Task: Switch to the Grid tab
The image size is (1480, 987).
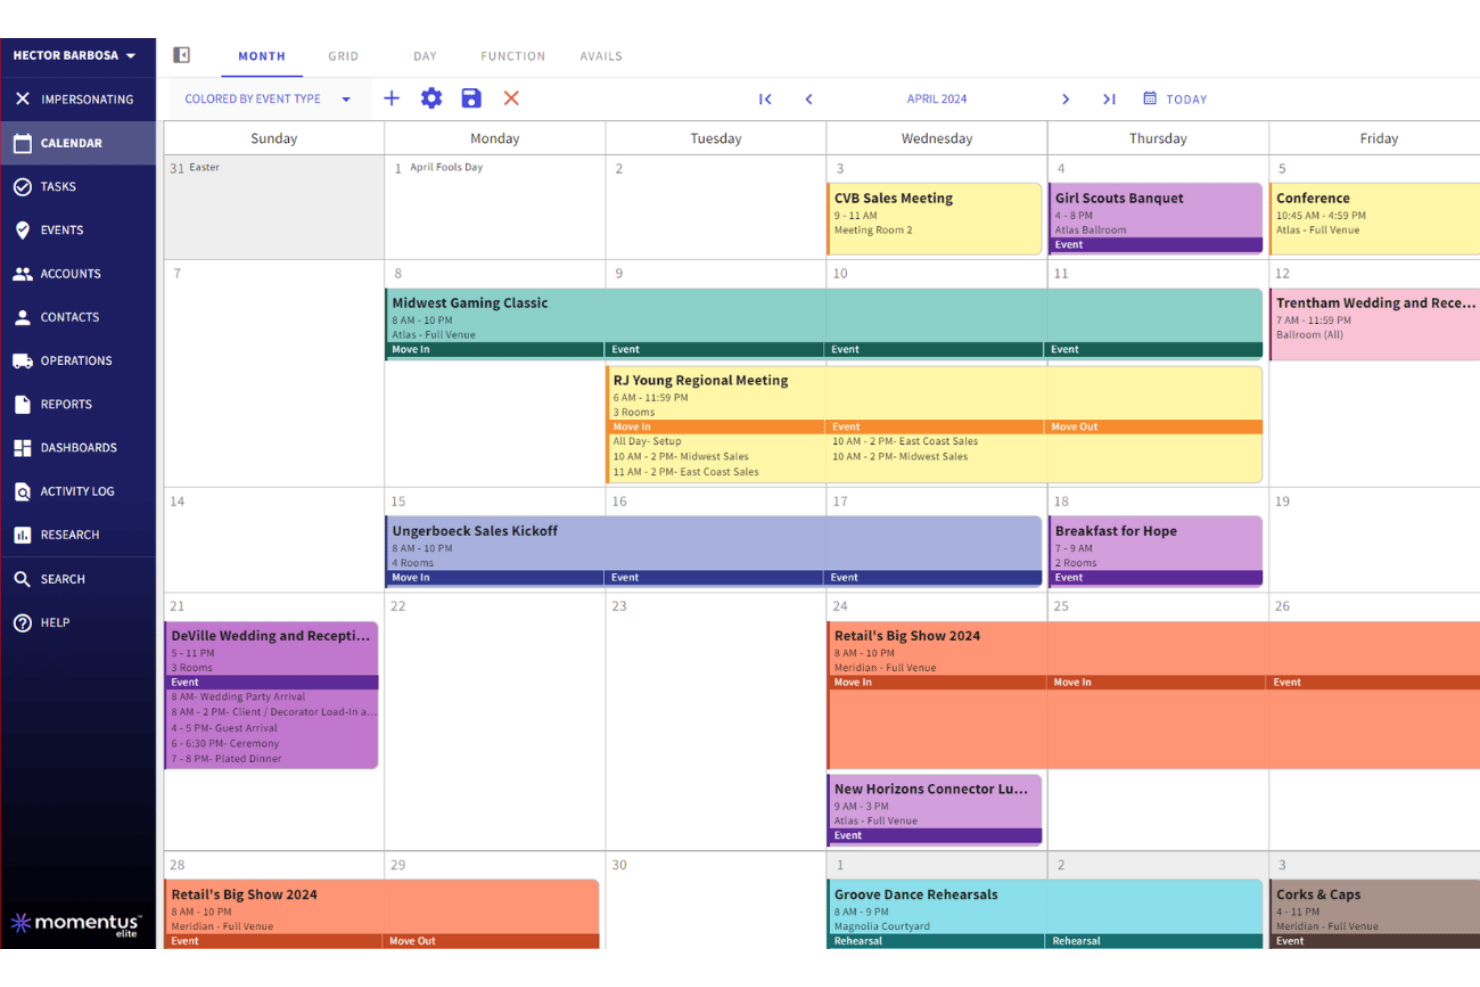Action: tap(343, 56)
